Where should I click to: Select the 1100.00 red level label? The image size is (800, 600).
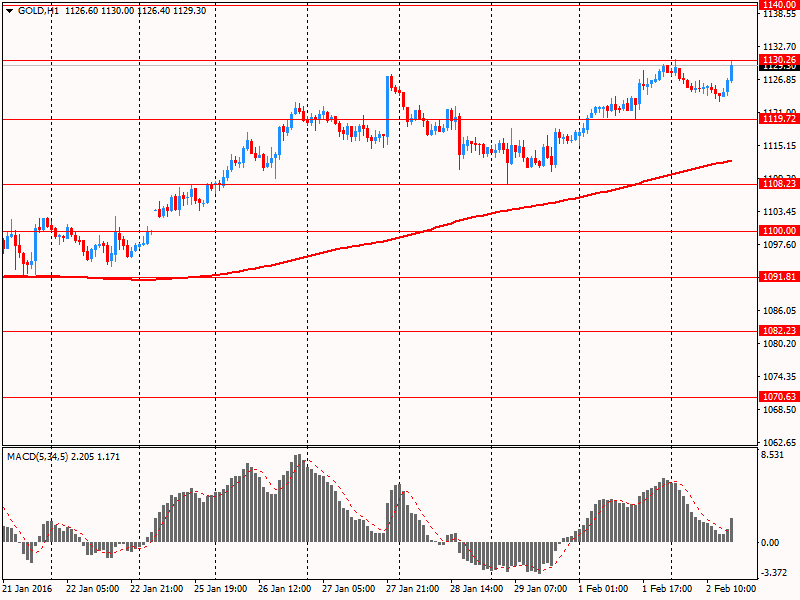coord(779,231)
